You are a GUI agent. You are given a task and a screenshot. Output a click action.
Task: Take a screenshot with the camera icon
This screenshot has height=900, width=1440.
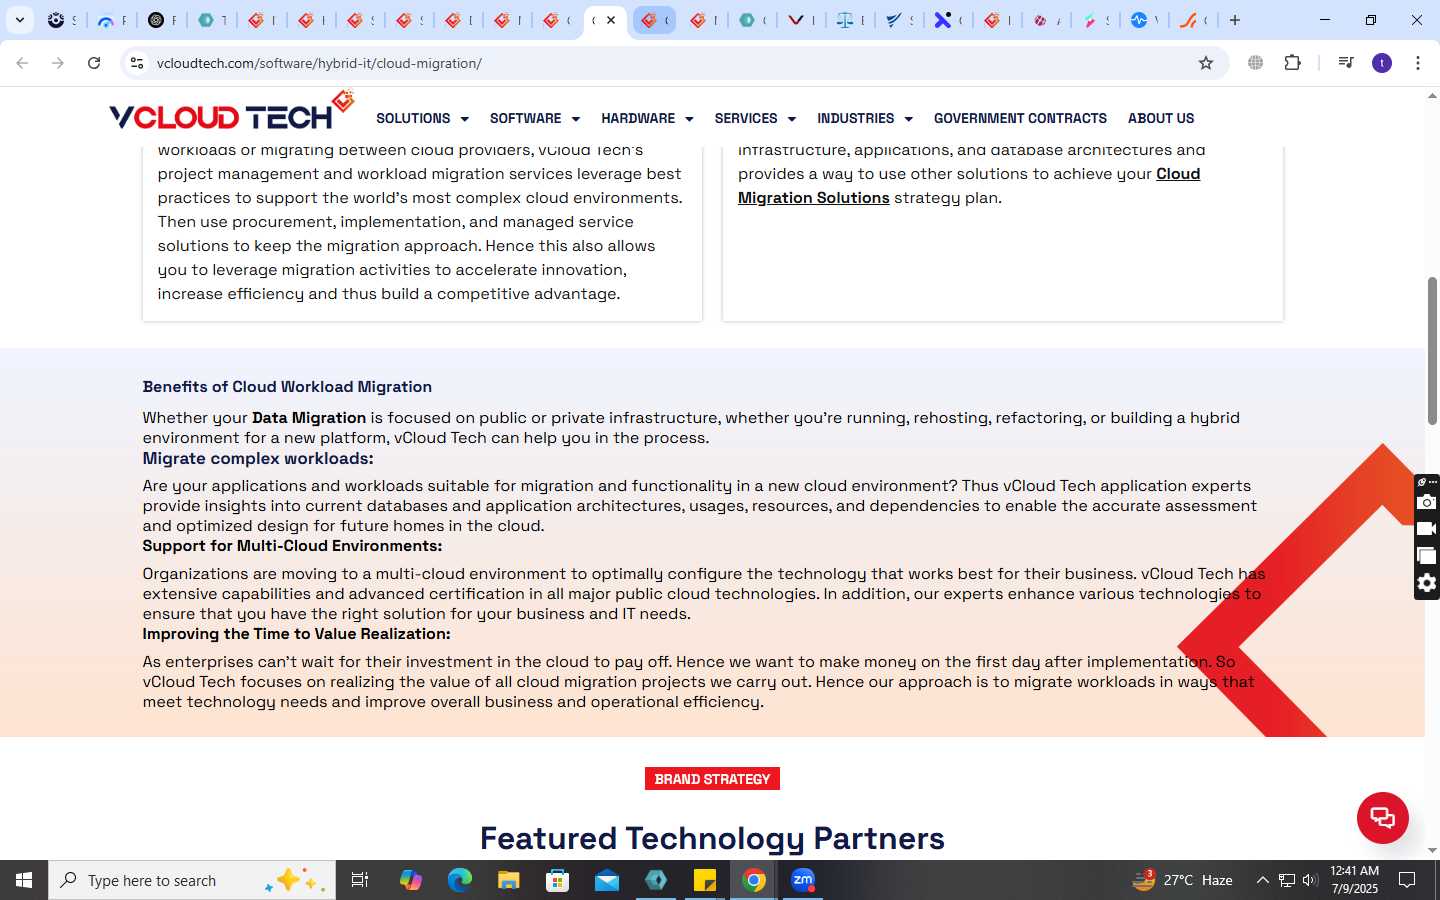click(x=1427, y=502)
